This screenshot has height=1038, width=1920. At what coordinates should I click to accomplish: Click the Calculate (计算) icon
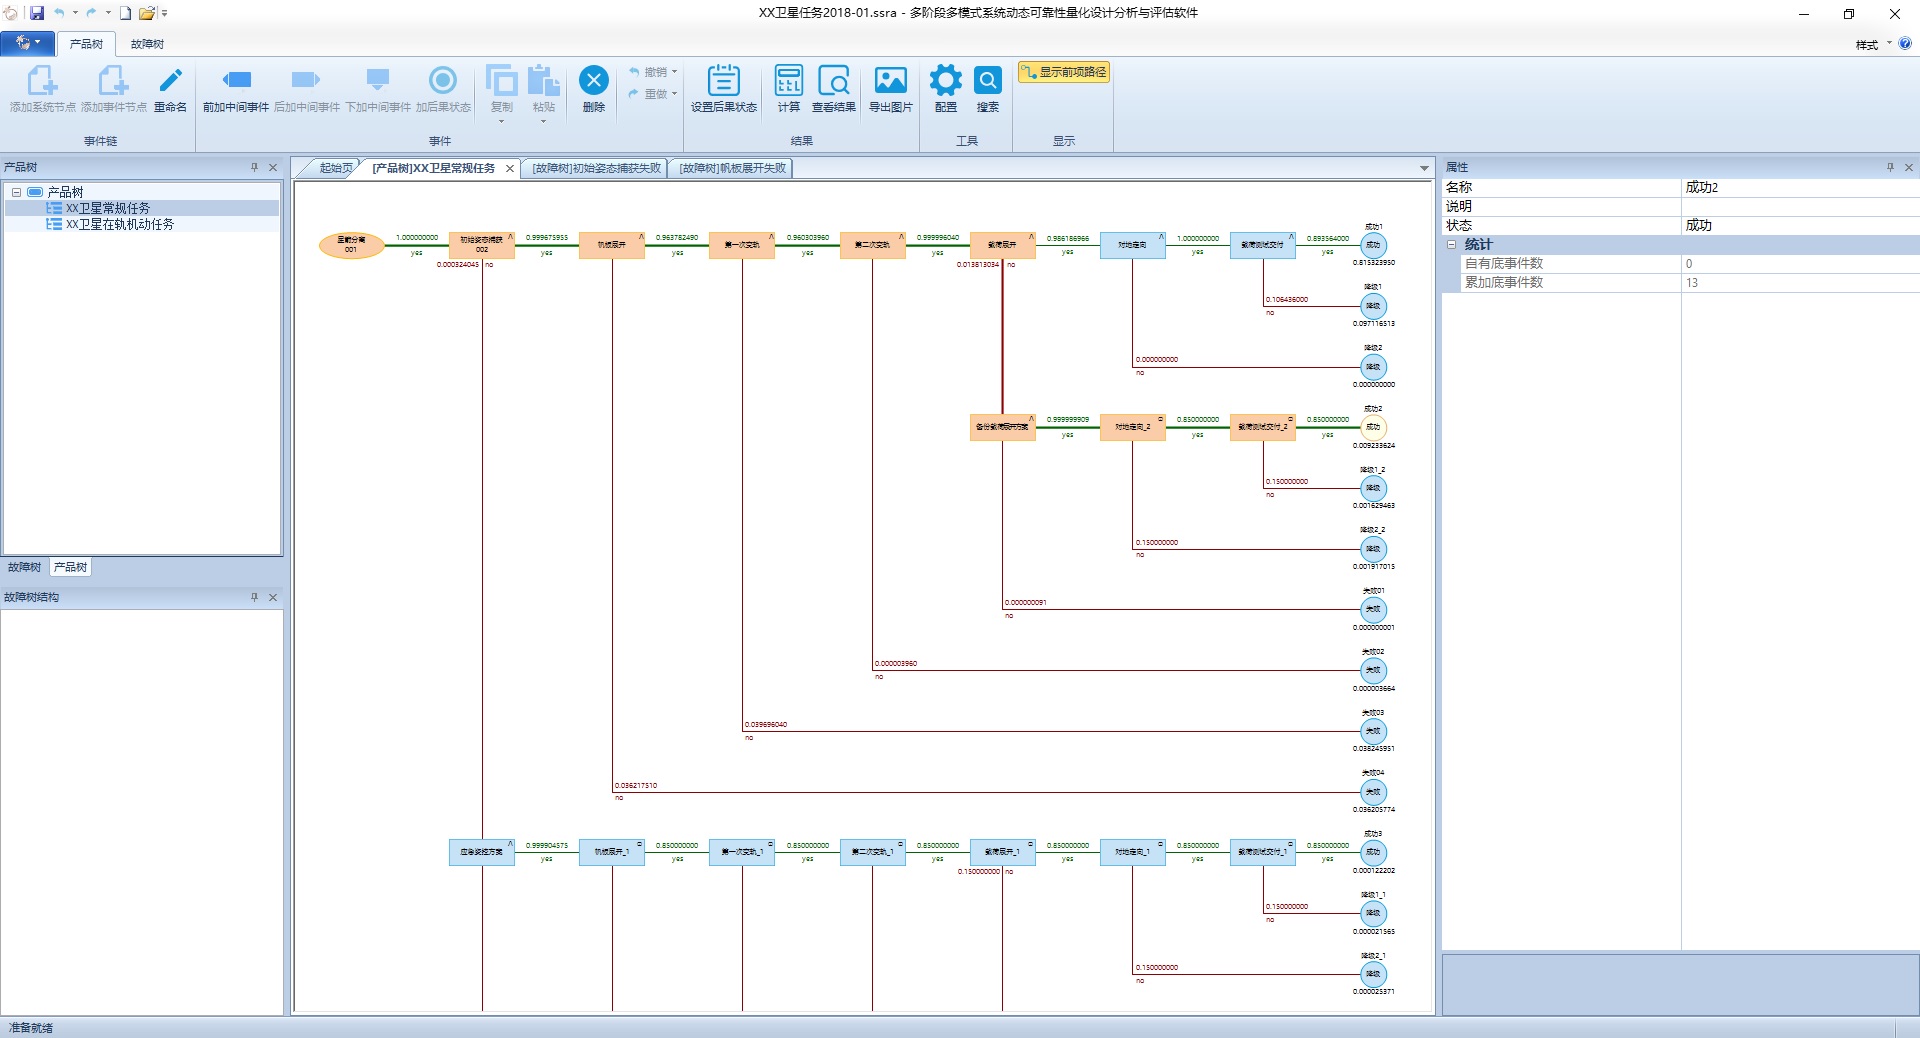[789, 81]
